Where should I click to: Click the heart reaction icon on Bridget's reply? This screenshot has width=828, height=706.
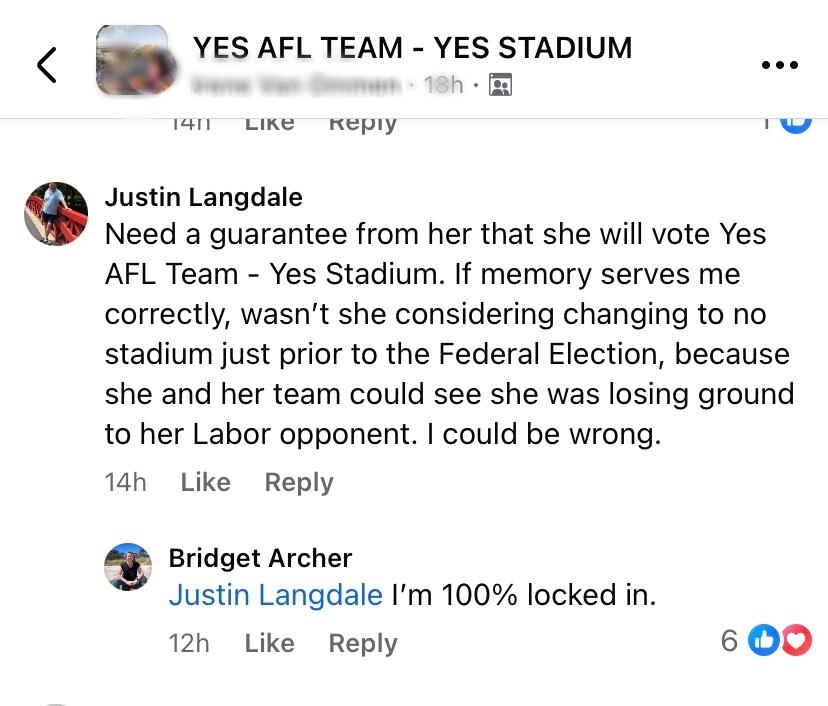[794, 640]
